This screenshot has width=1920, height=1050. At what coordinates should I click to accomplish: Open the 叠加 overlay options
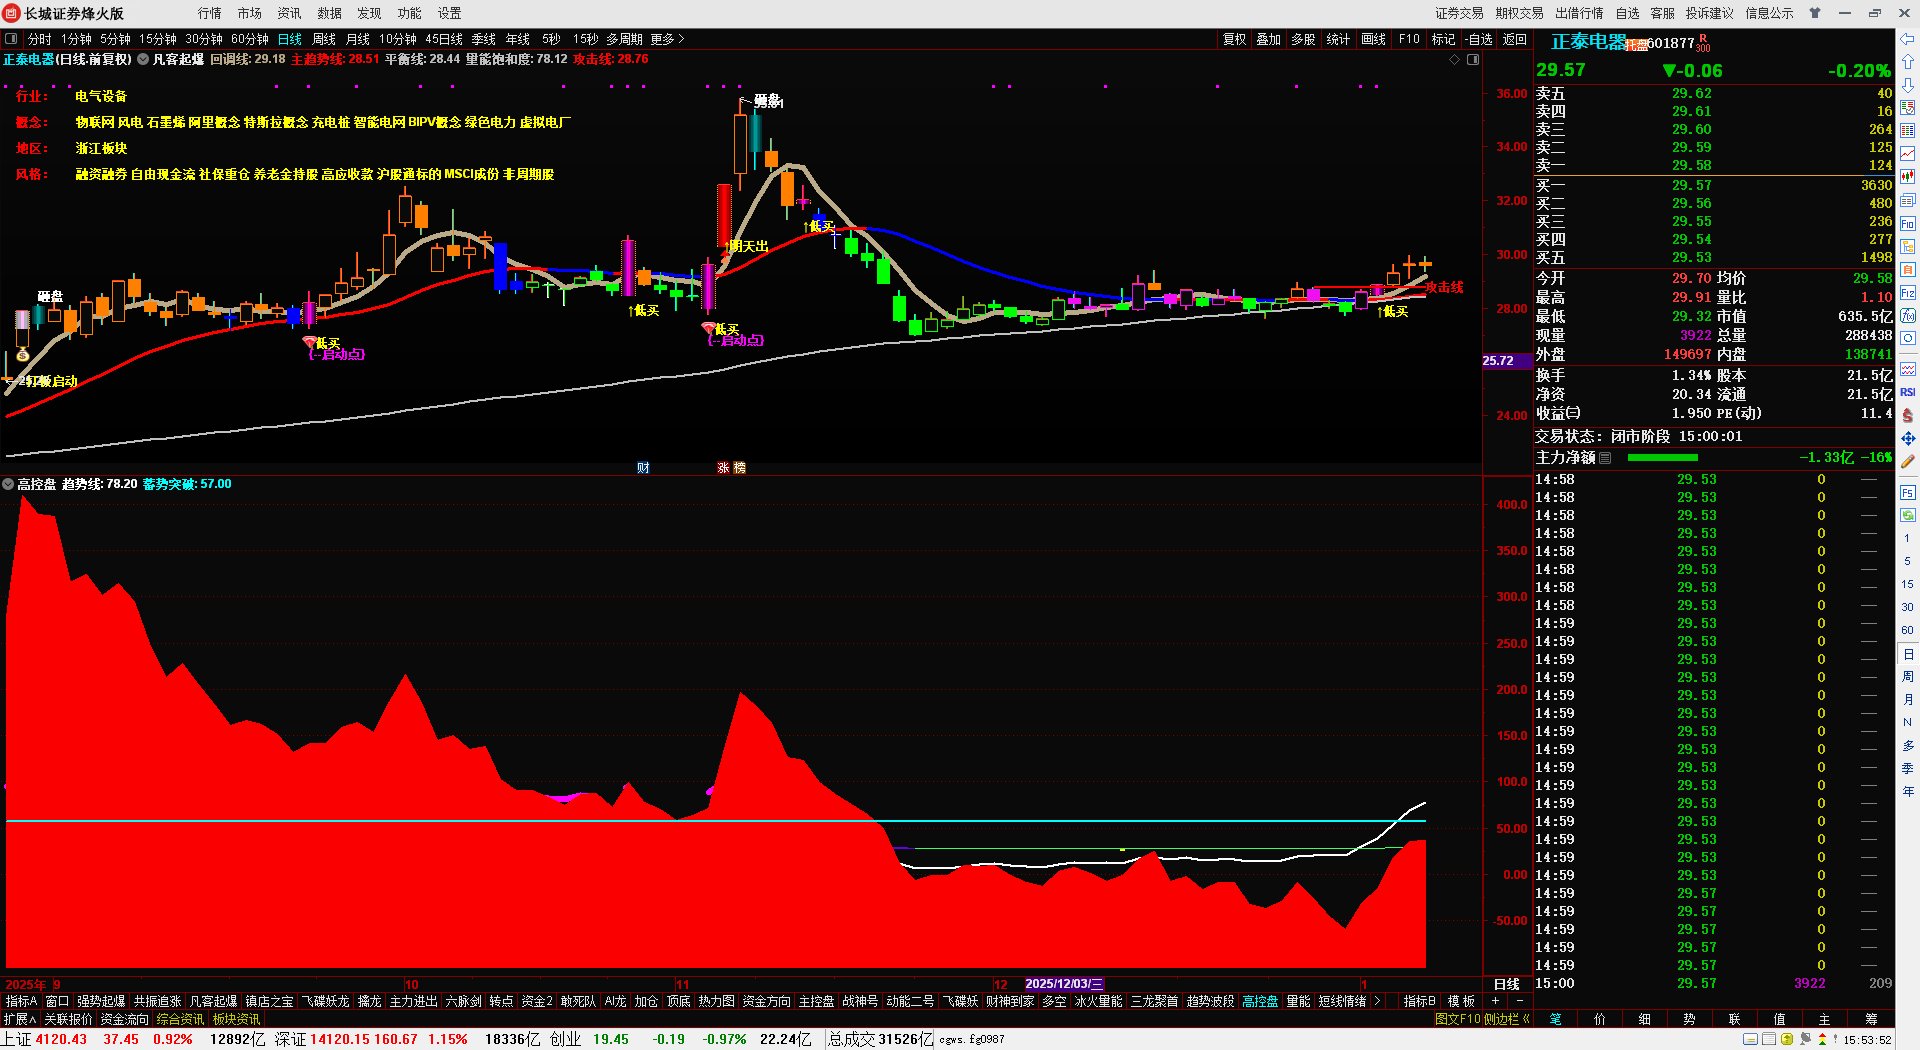coord(1269,39)
